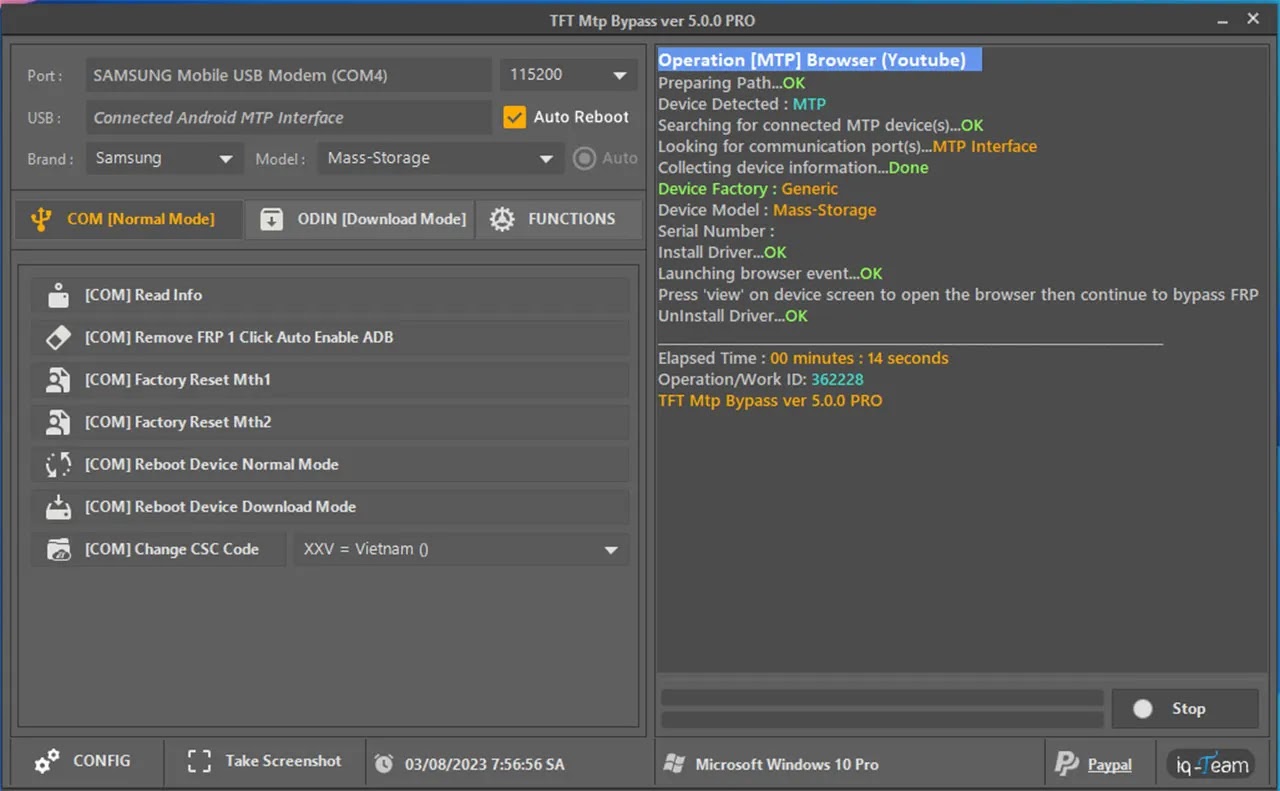Click the eraser icon for Remove FRP
Screen dimensions: 1280x791
click(x=58, y=338)
